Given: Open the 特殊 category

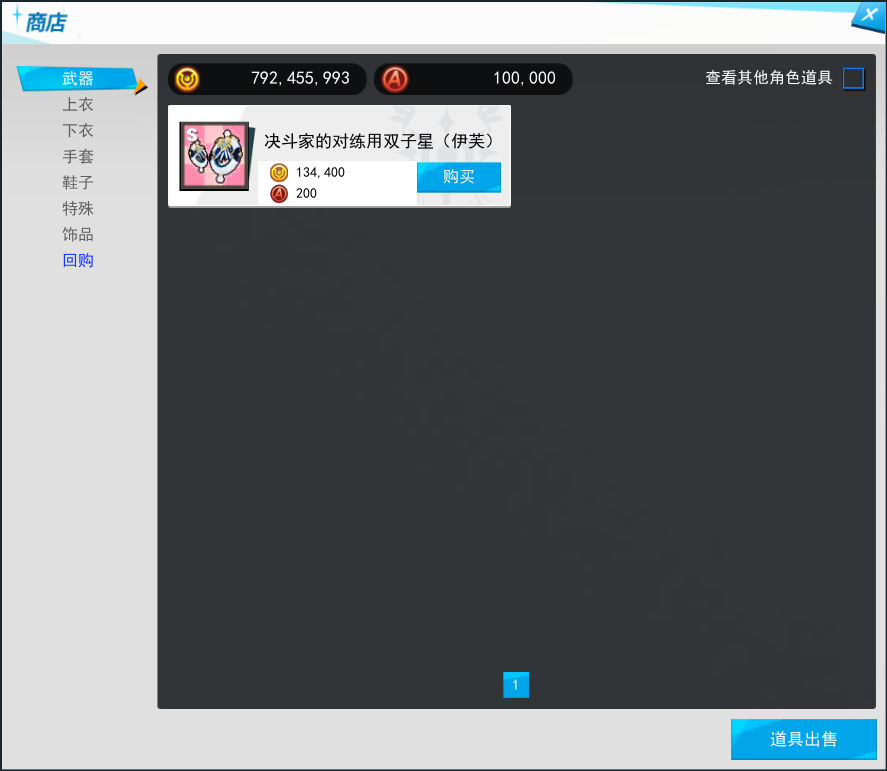Looking at the screenshot, I should (x=78, y=209).
